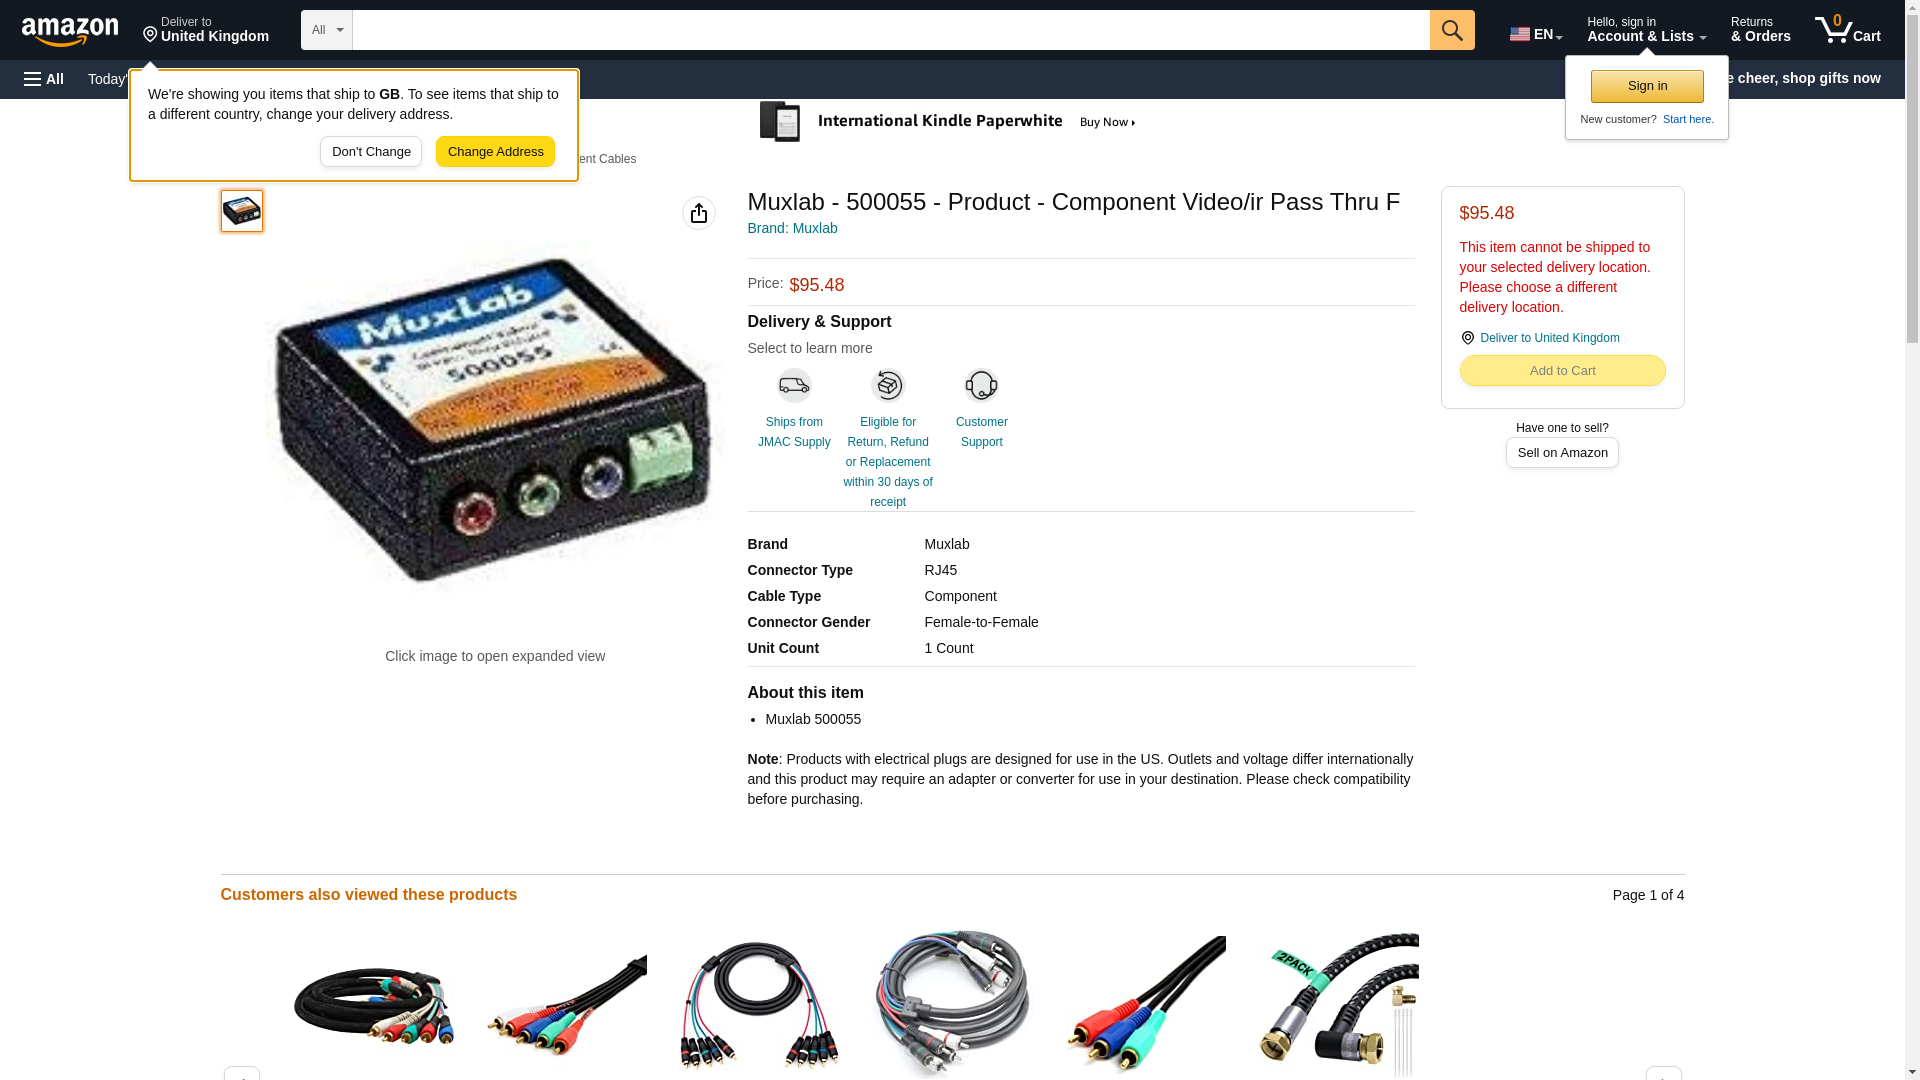Click the Don't Change button
This screenshot has height=1080, width=1920.
coord(371,152)
